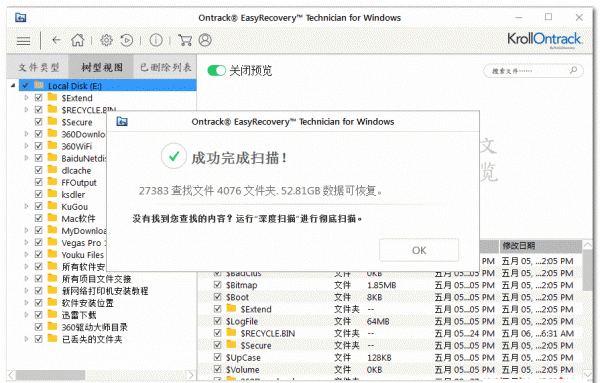
Task: Select the 新网络打印机安装教程 folder
Action: pos(105,291)
